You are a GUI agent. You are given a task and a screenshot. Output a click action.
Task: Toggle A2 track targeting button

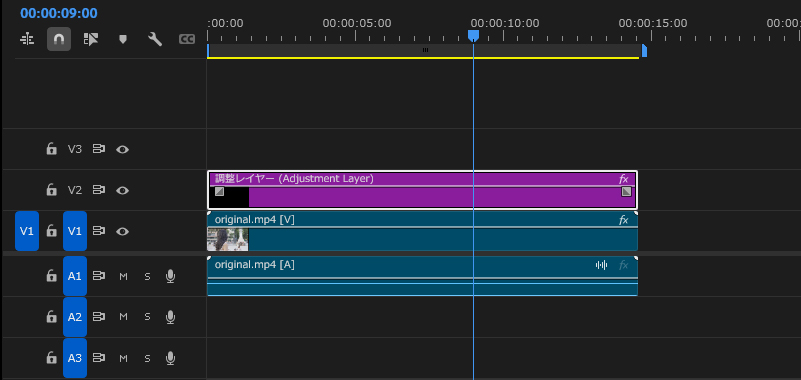(x=75, y=317)
